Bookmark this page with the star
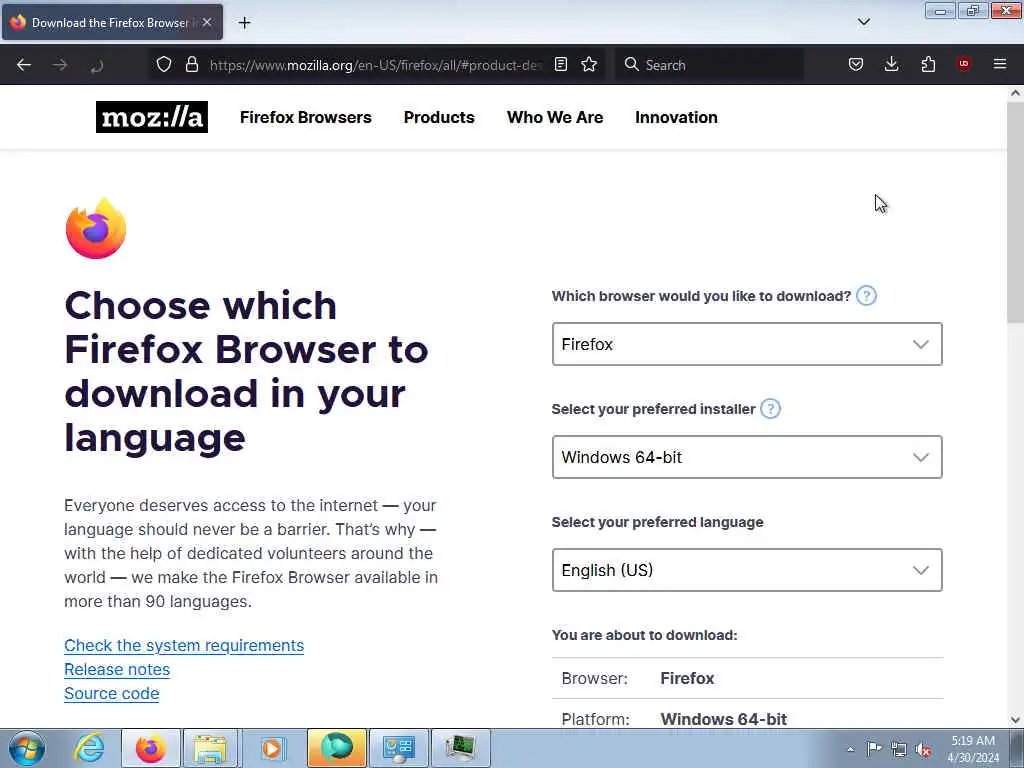This screenshot has height=768, width=1024. pyautogui.click(x=589, y=64)
